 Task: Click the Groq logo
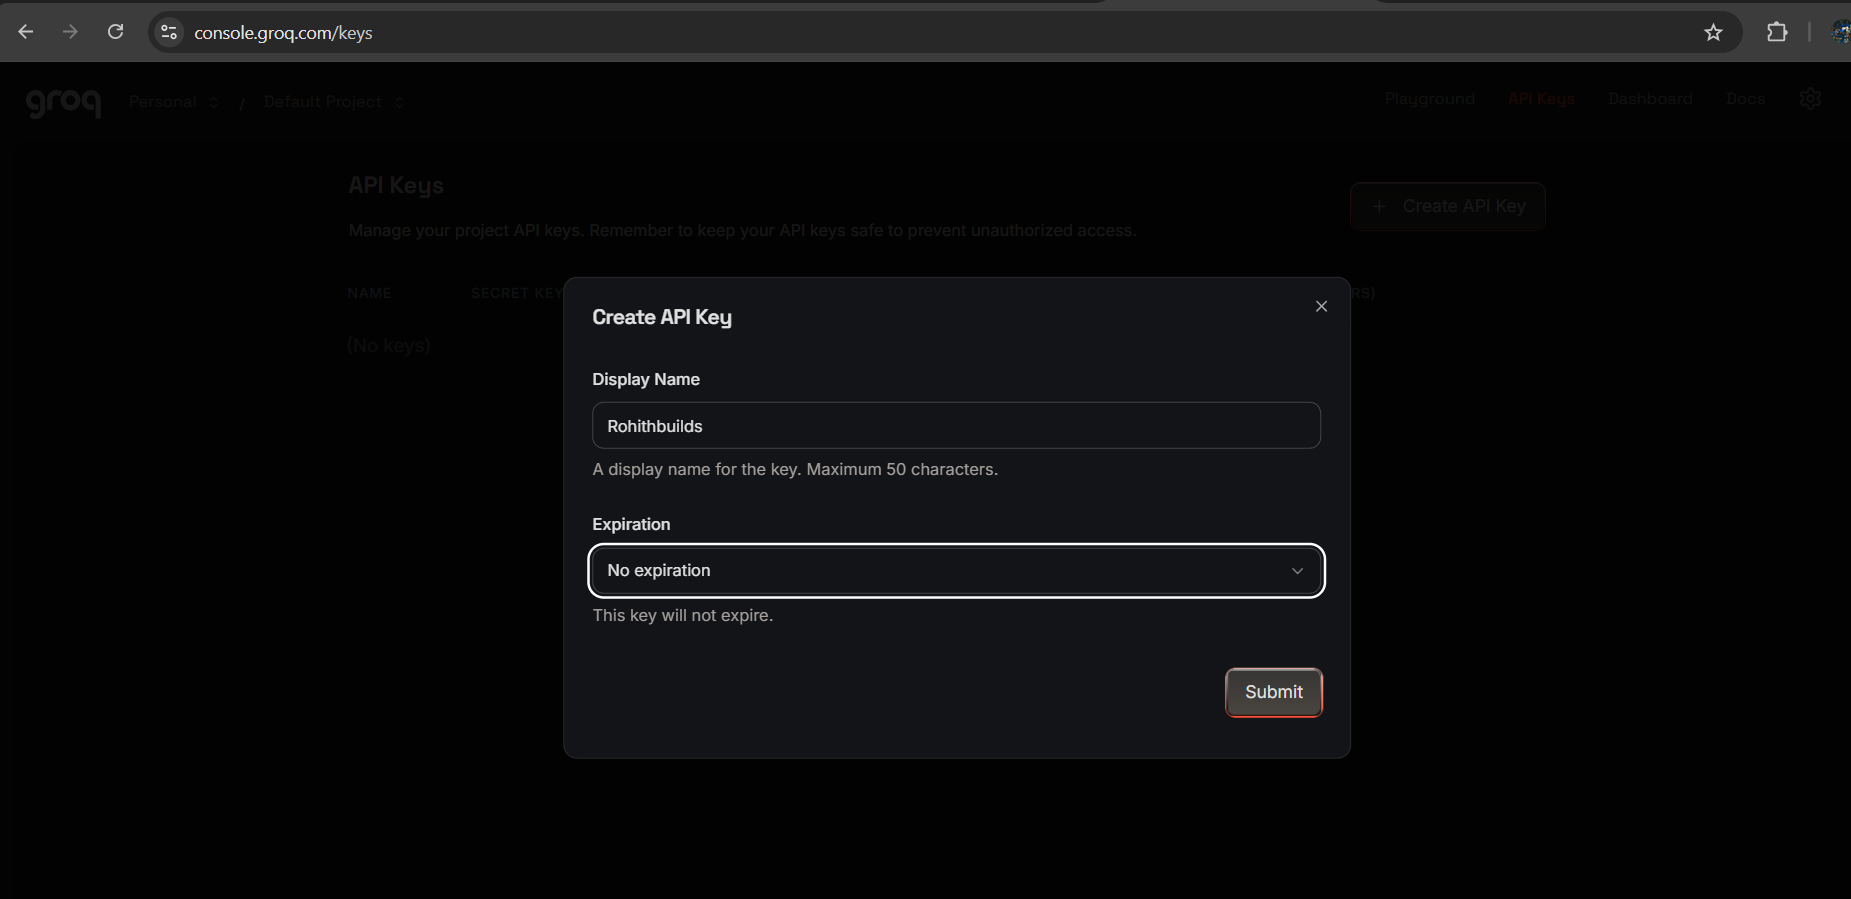pos(63,102)
